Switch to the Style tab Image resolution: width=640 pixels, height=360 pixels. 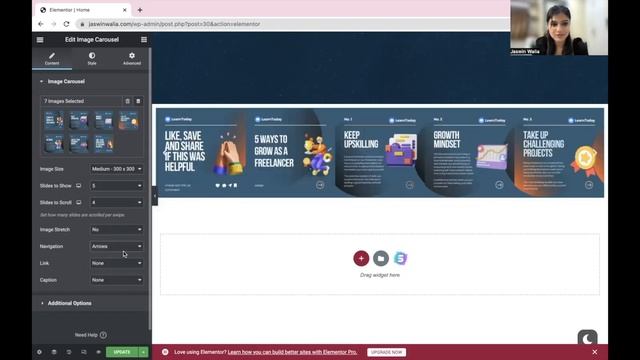point(92,59)
